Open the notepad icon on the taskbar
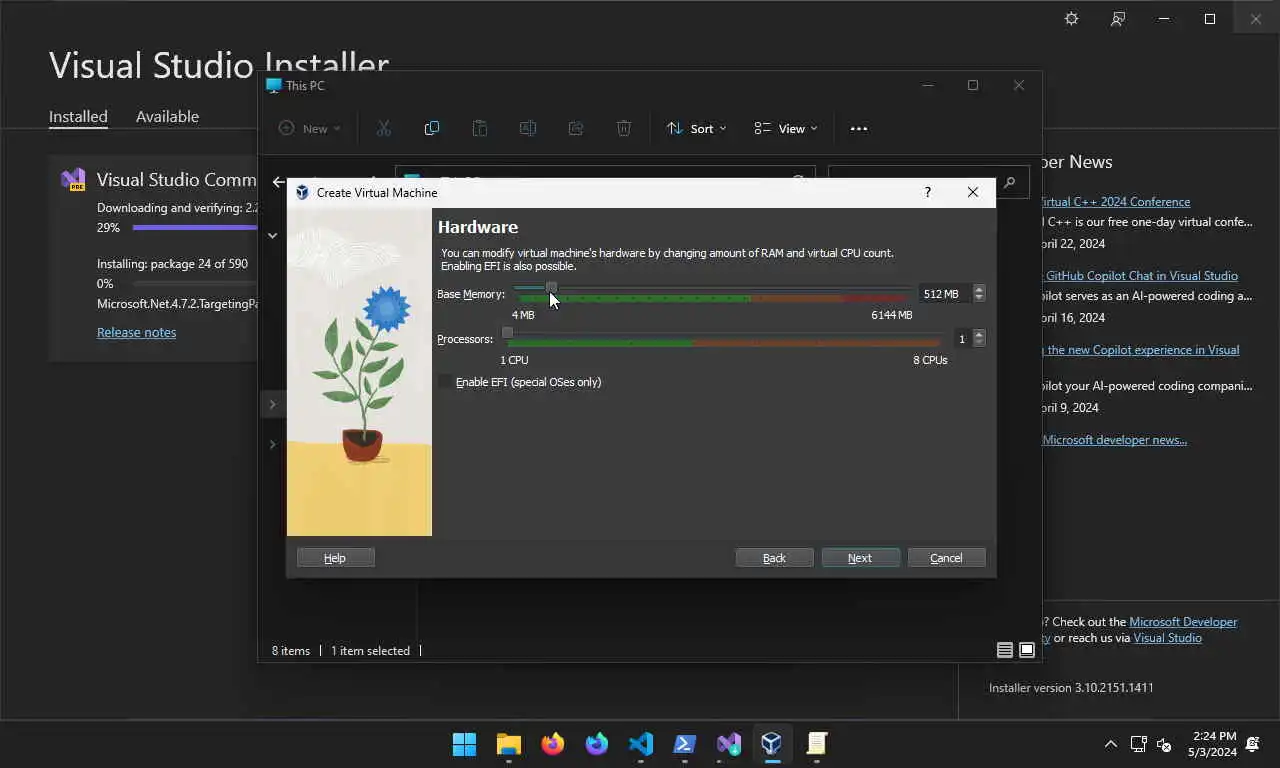 [x=817, y=744]
